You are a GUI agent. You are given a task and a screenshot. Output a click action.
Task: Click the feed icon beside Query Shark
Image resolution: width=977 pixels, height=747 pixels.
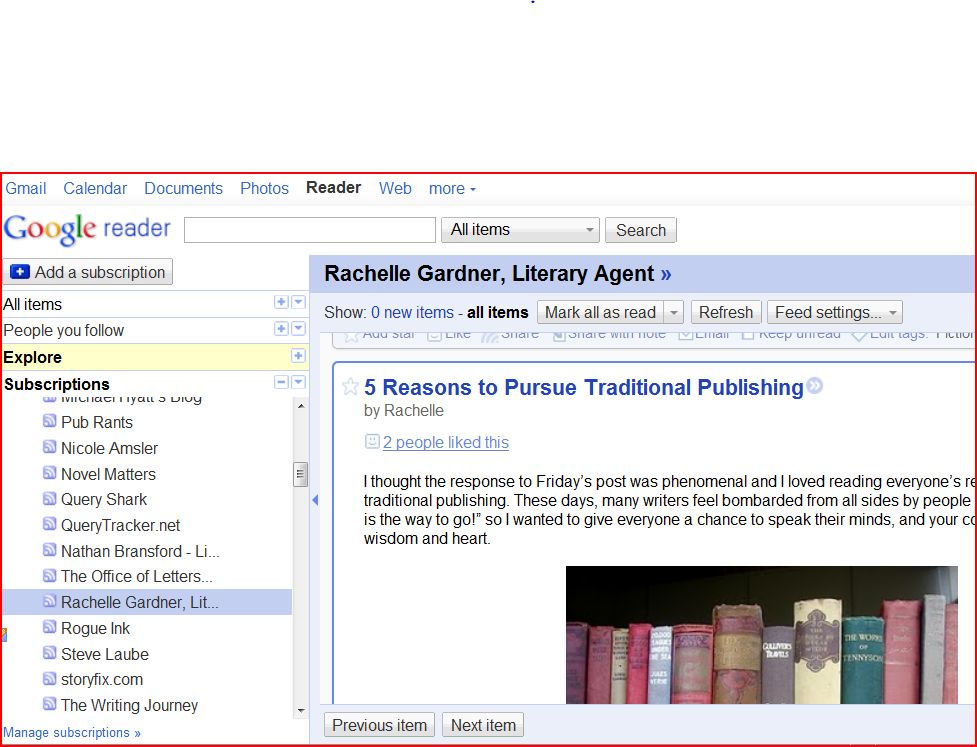click(50, 499)
